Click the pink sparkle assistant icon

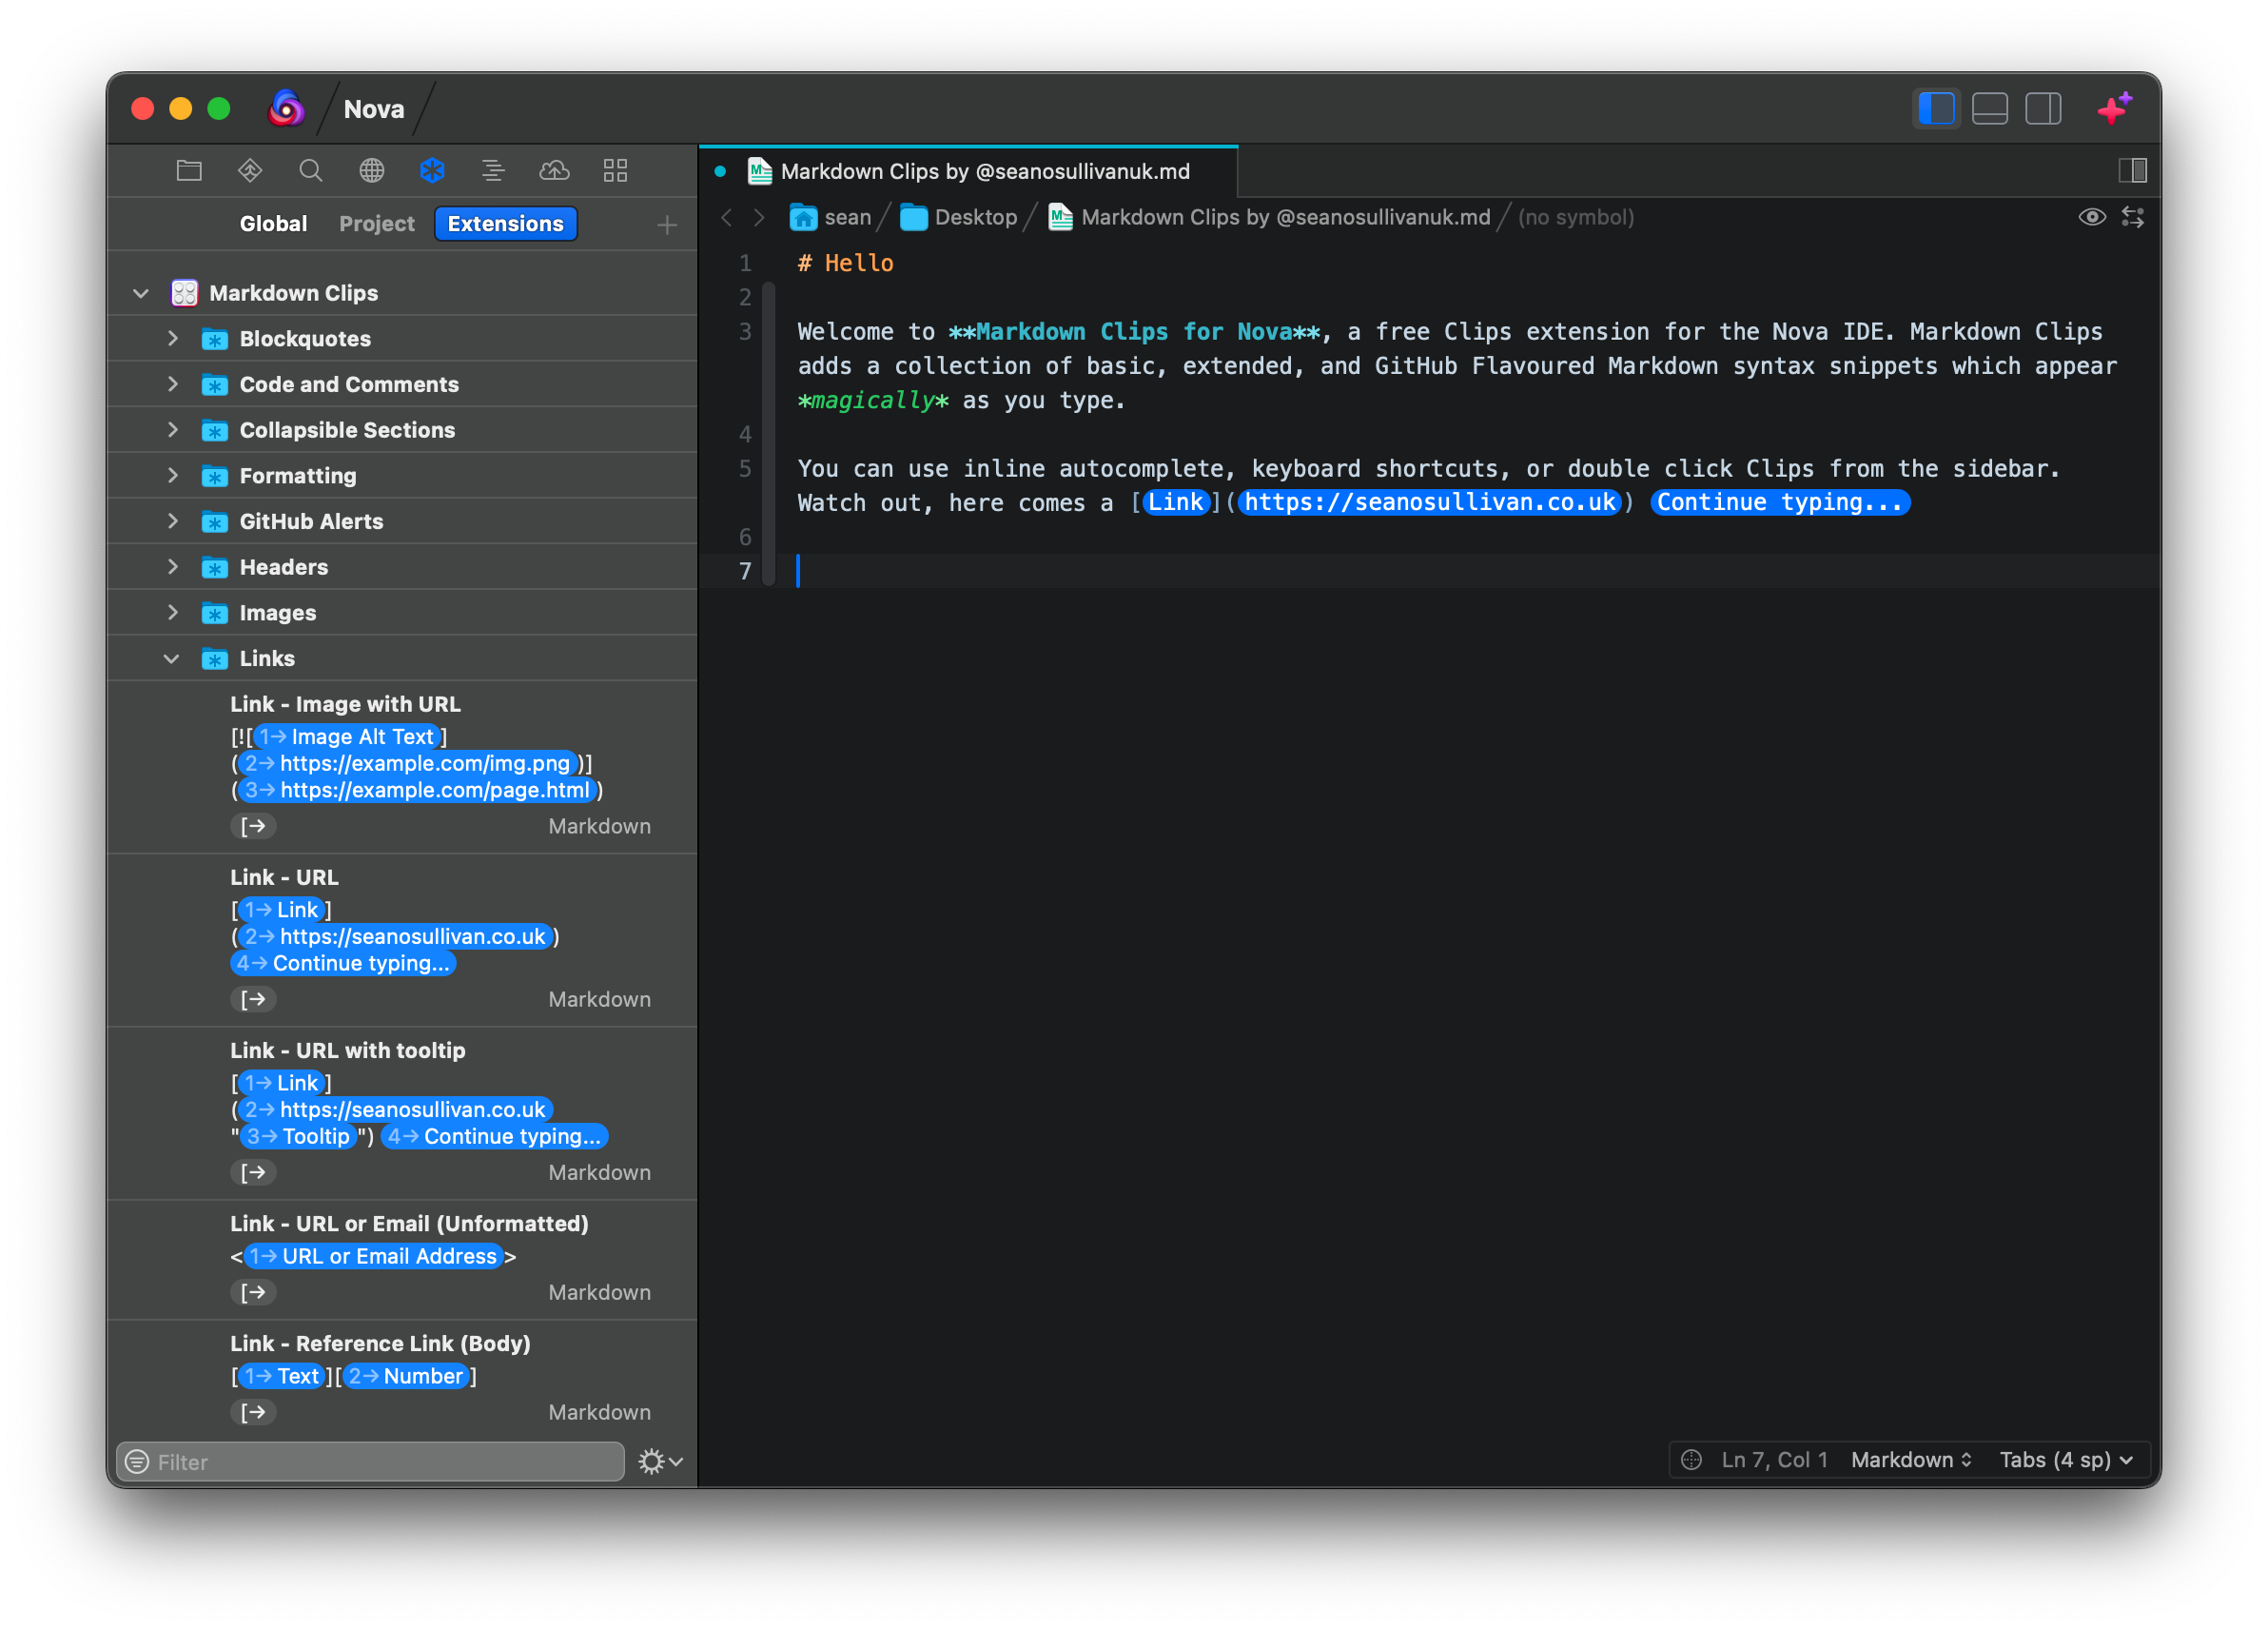(2115, 108)
